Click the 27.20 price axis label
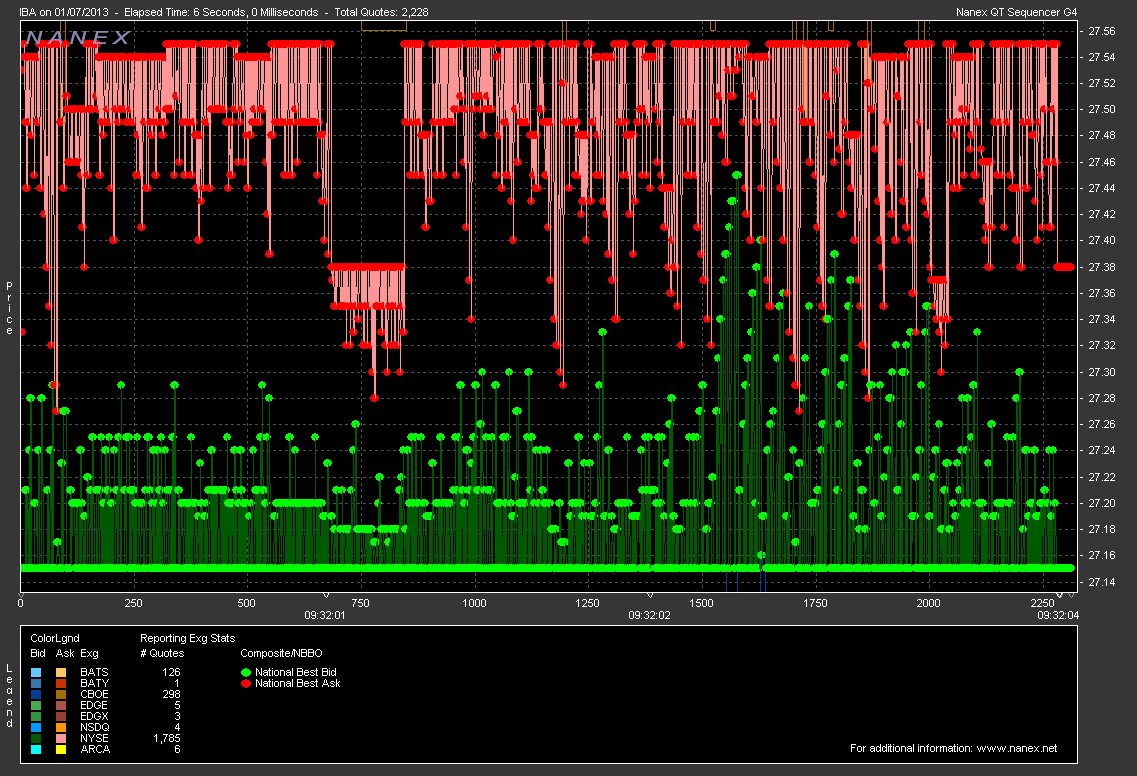This screenshot has width=1137, height=776. 1102,503
